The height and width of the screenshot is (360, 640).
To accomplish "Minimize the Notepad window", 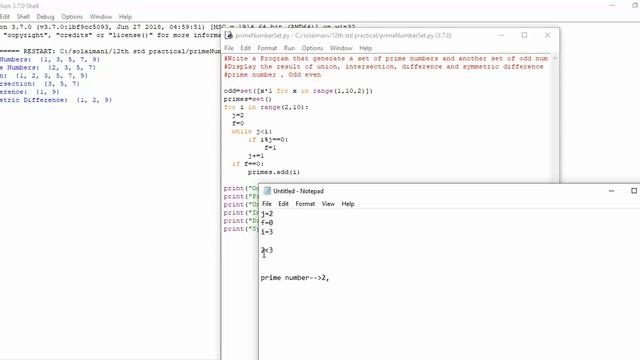I will click(611, 191).
